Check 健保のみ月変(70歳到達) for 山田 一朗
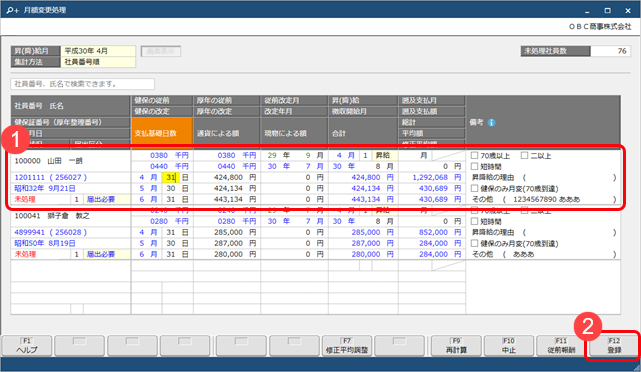This screenshot has width=641, height=372. pyautogui.click(x=474, y=188)
